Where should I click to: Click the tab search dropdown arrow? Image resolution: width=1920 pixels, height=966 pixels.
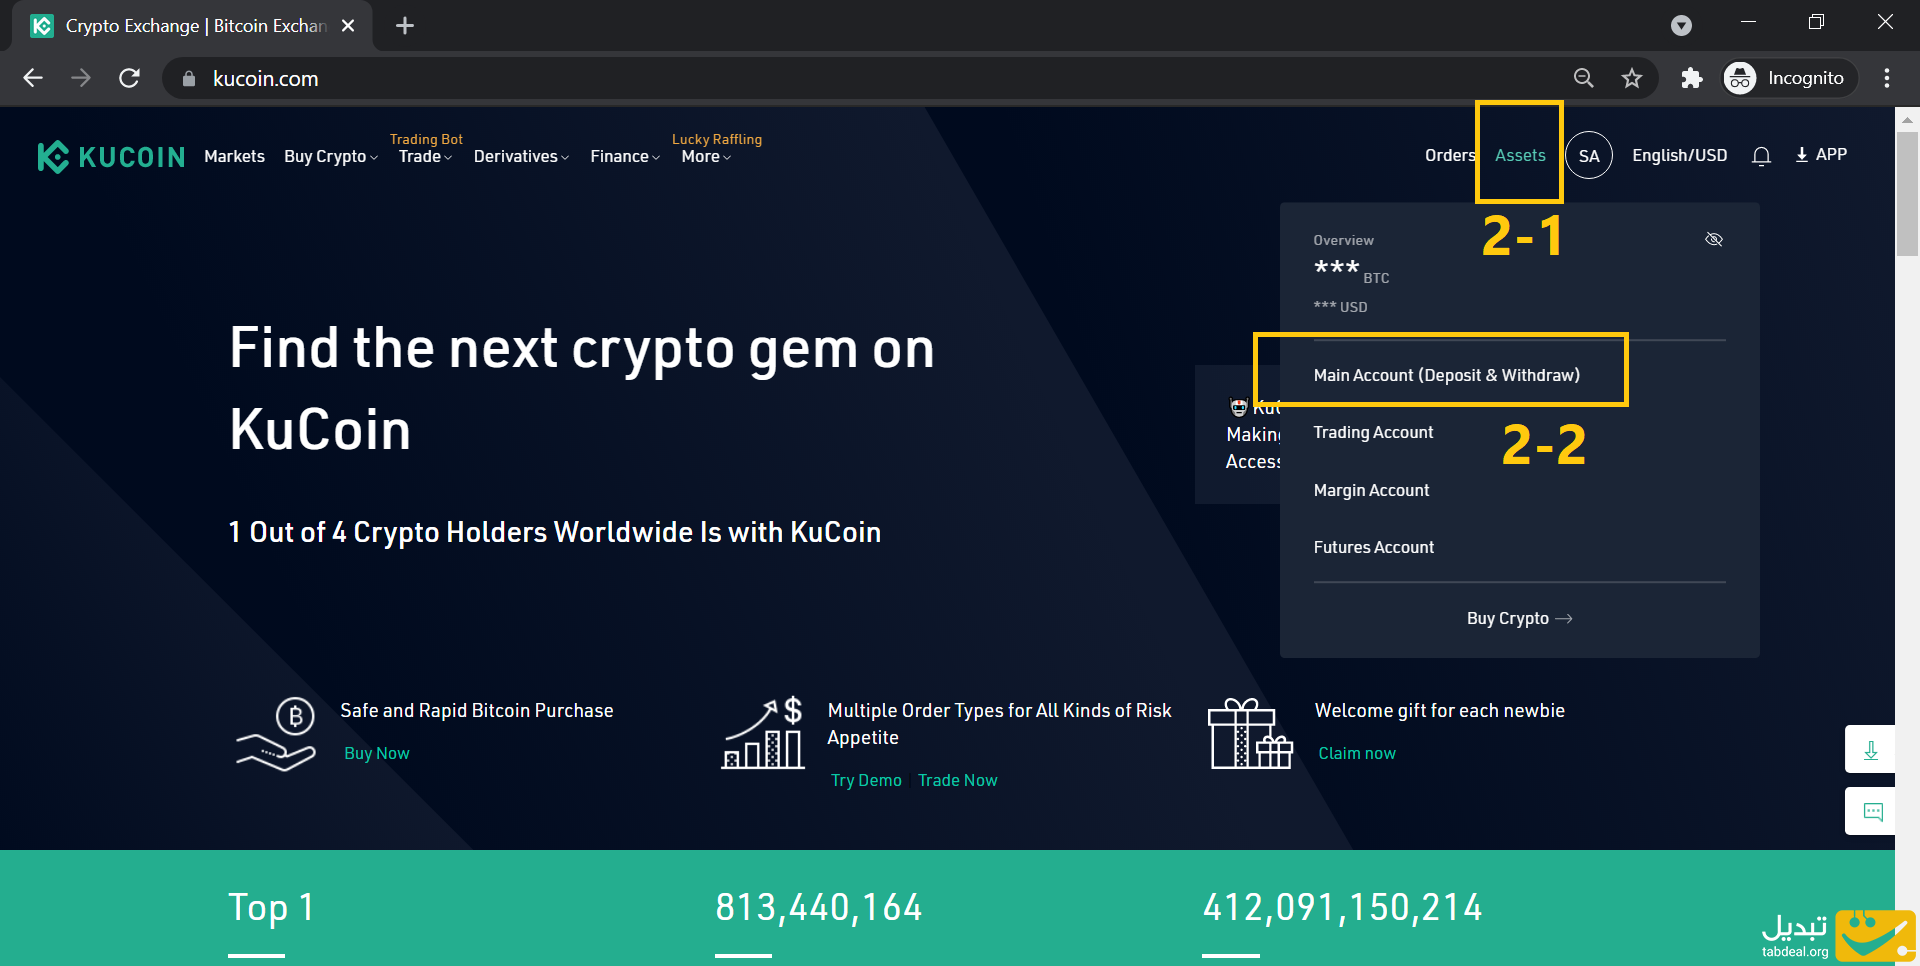1682,26
